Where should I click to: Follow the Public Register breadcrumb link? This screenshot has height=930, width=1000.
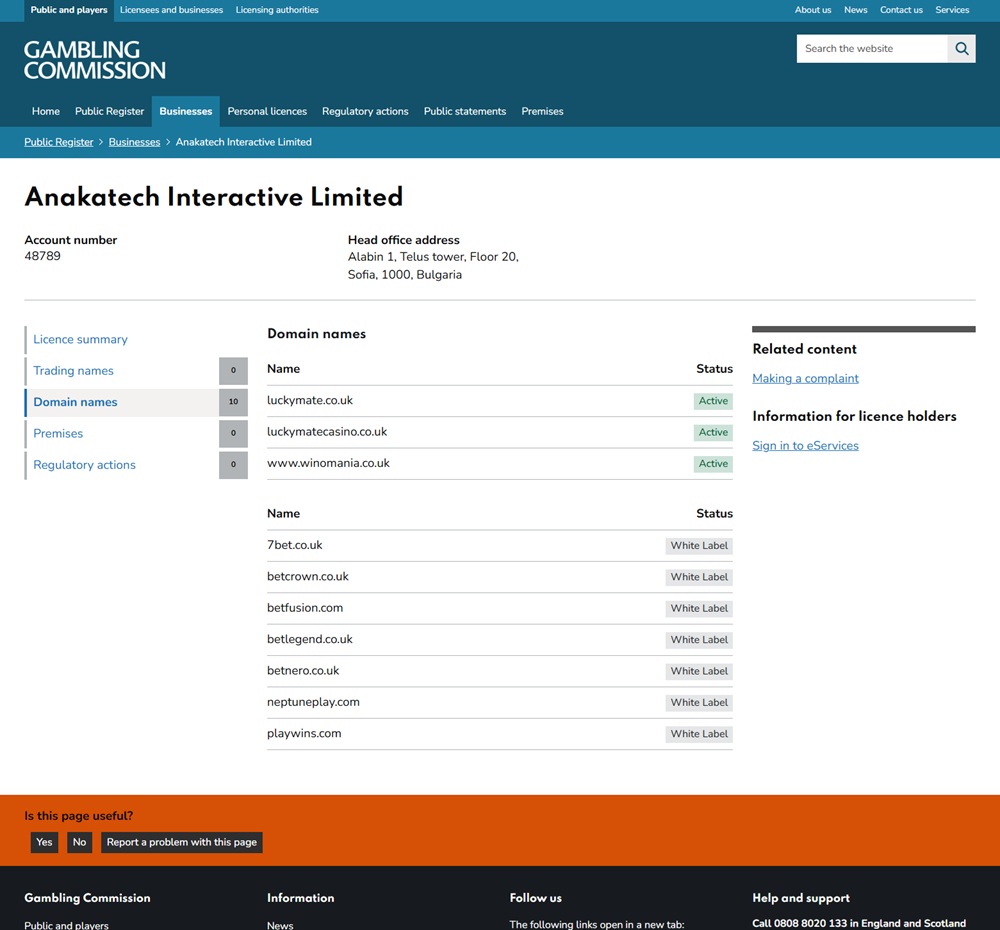pyautogui.click(x=59, y=142)
